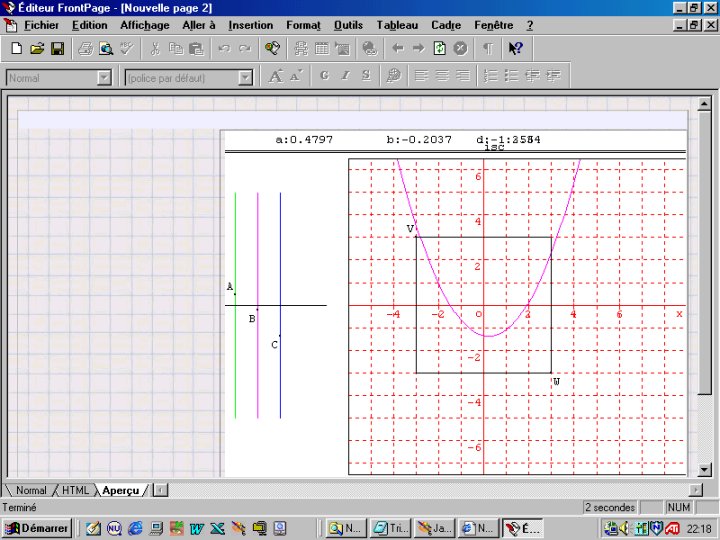The height and width of the screenshot is (540, 720).
Task: Go forward with right arrow icon
Action: coord(418,48)
